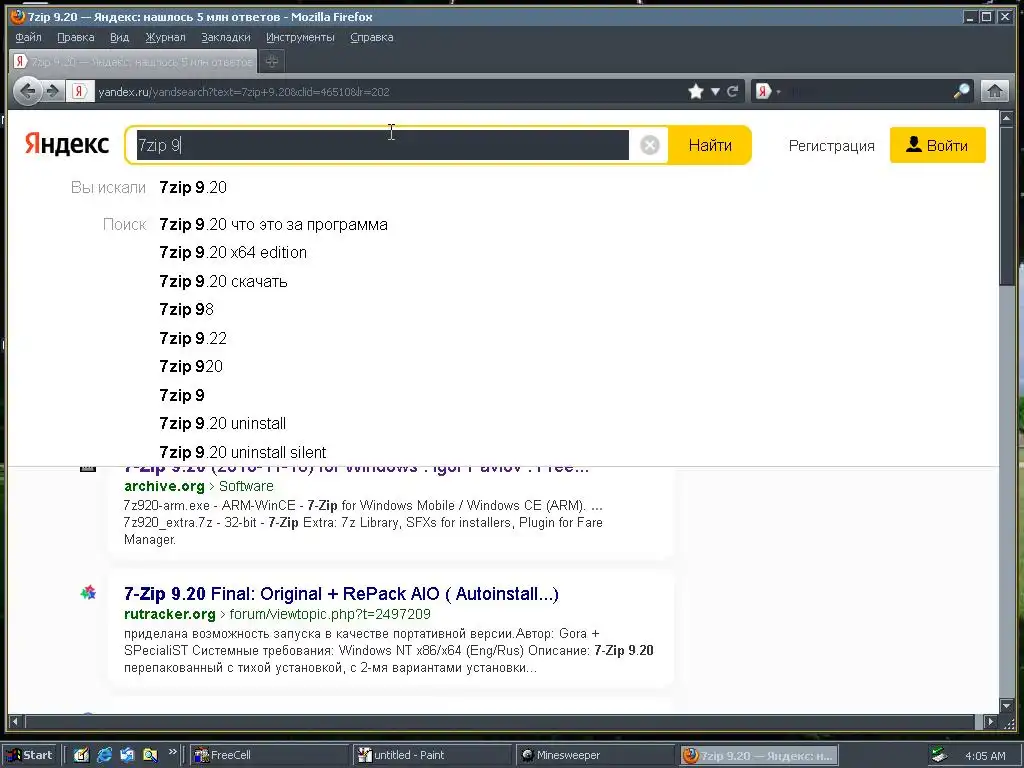
Task: Choose suggestion '7zip 9.22'
Action: tap(193, 338)
